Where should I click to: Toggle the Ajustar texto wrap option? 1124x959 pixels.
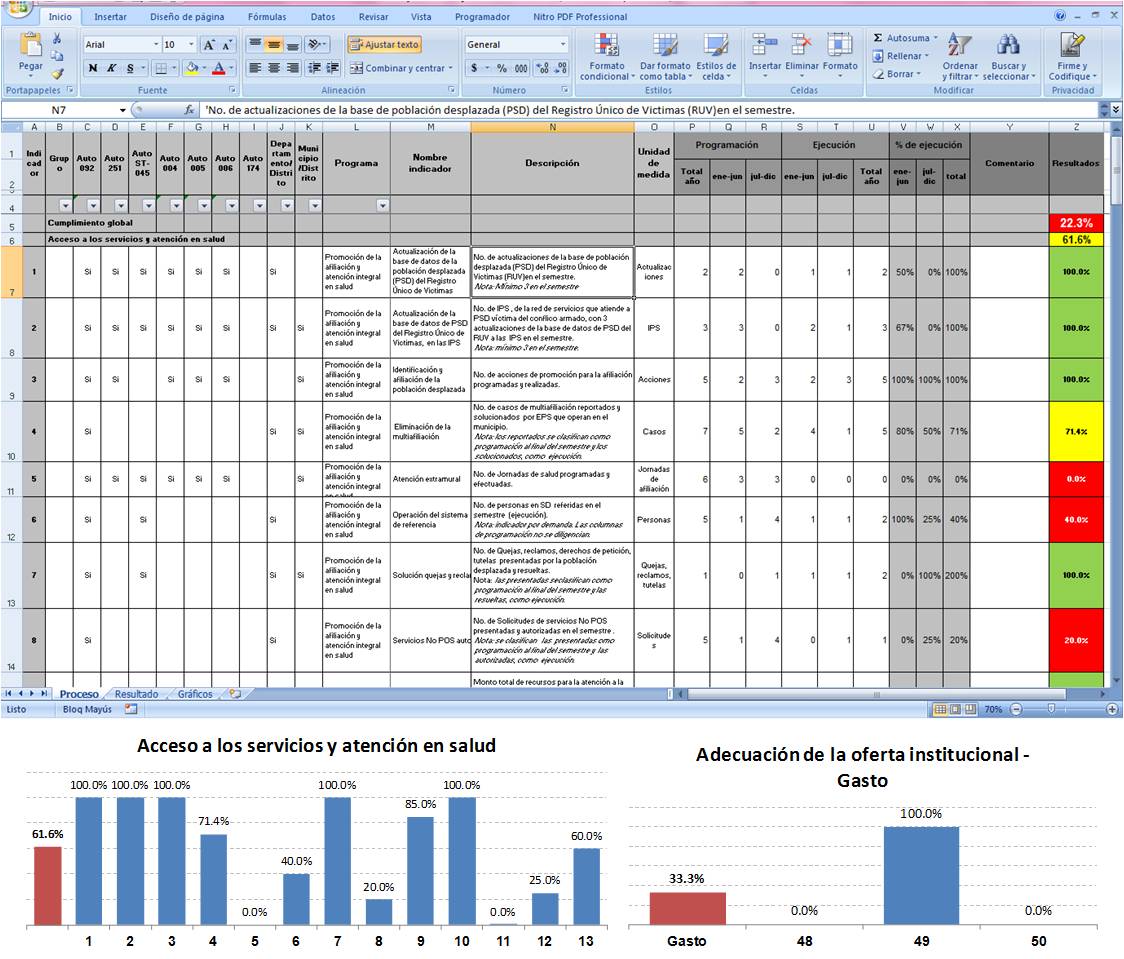385,45
